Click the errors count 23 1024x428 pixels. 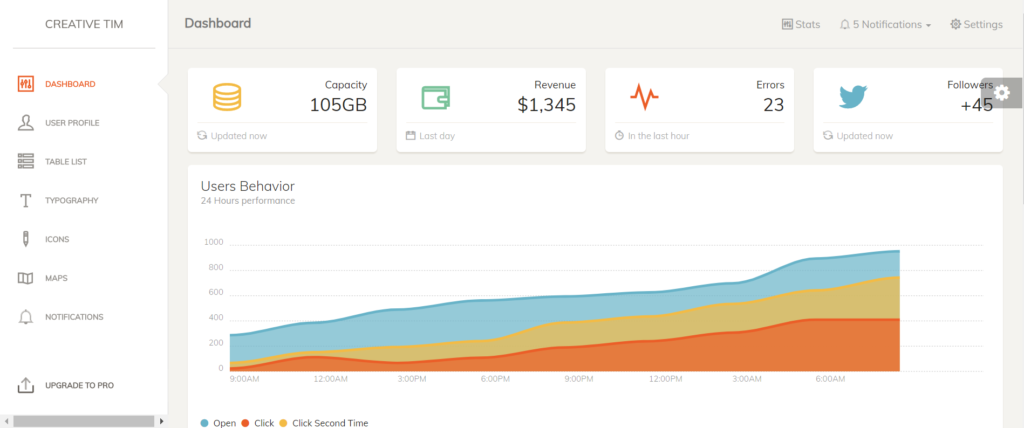774,105
